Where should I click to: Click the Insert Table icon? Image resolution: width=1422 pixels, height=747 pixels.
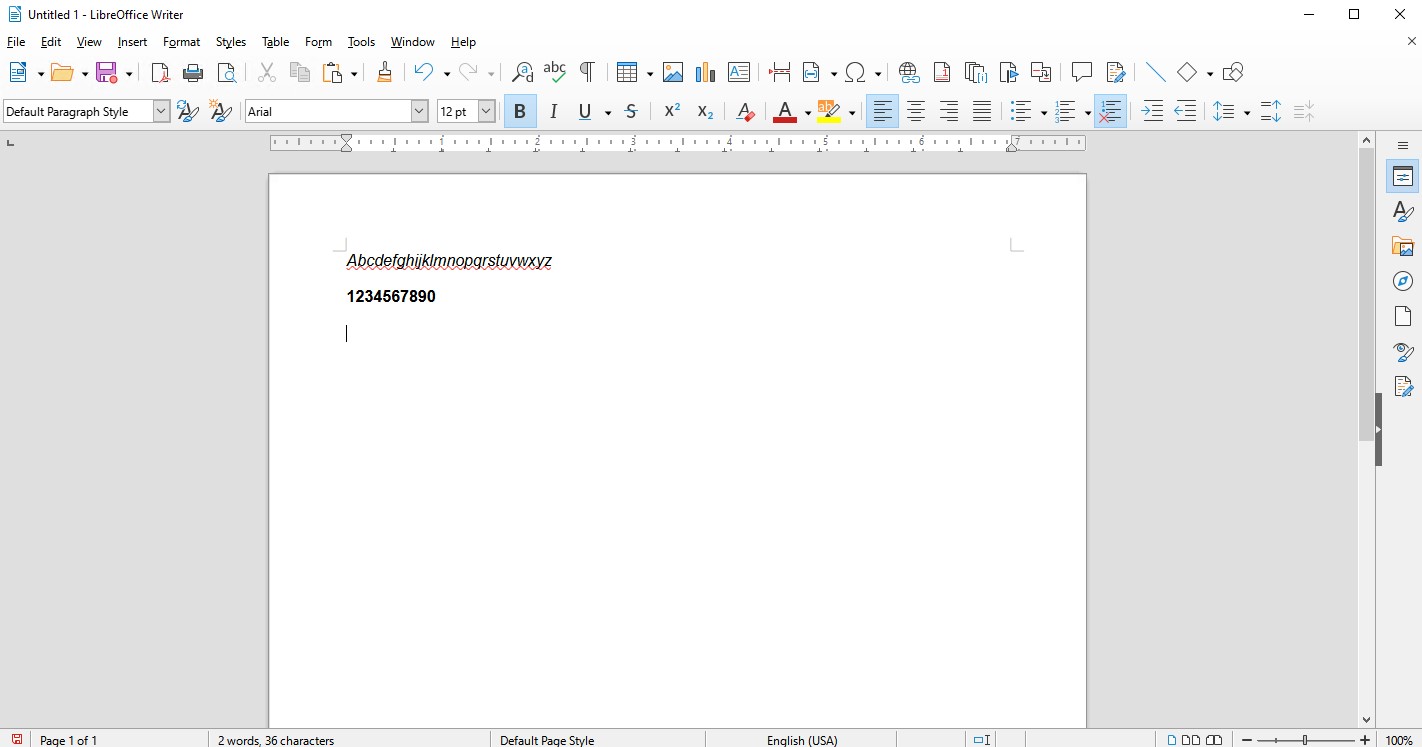[627, 72]
